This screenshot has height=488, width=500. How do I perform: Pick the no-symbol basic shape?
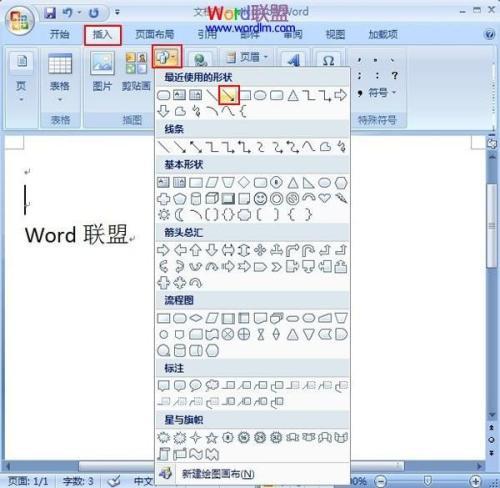[292, 199]
